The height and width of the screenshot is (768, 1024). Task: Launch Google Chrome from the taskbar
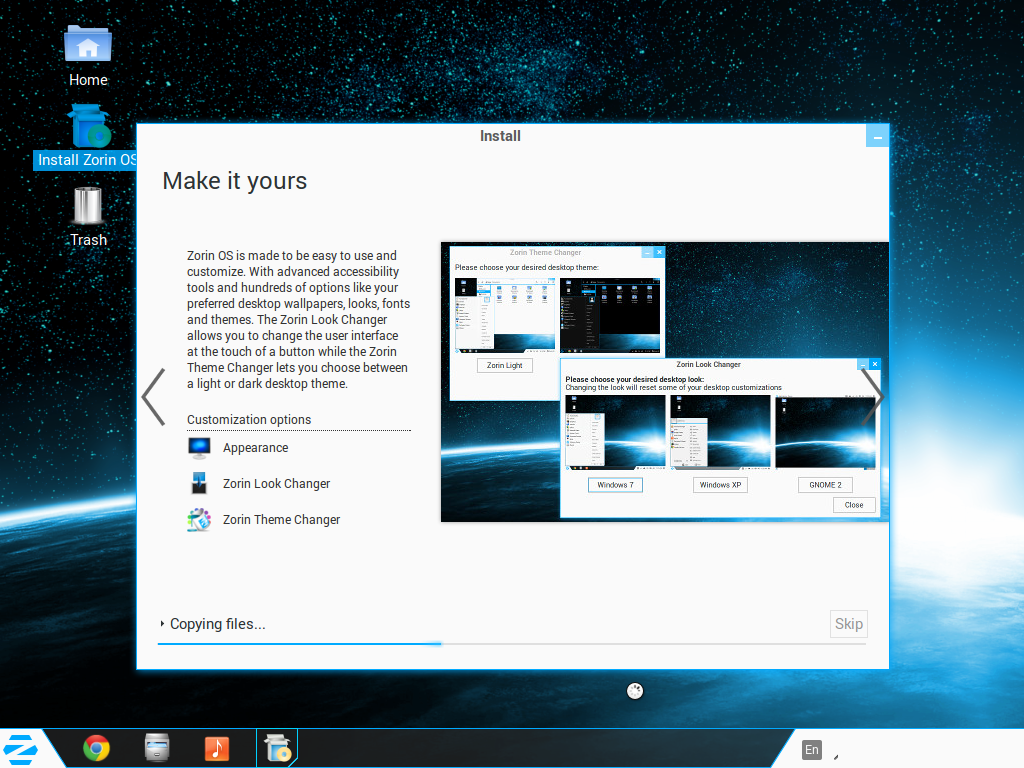pyautogui.click(x=97, y=748)
